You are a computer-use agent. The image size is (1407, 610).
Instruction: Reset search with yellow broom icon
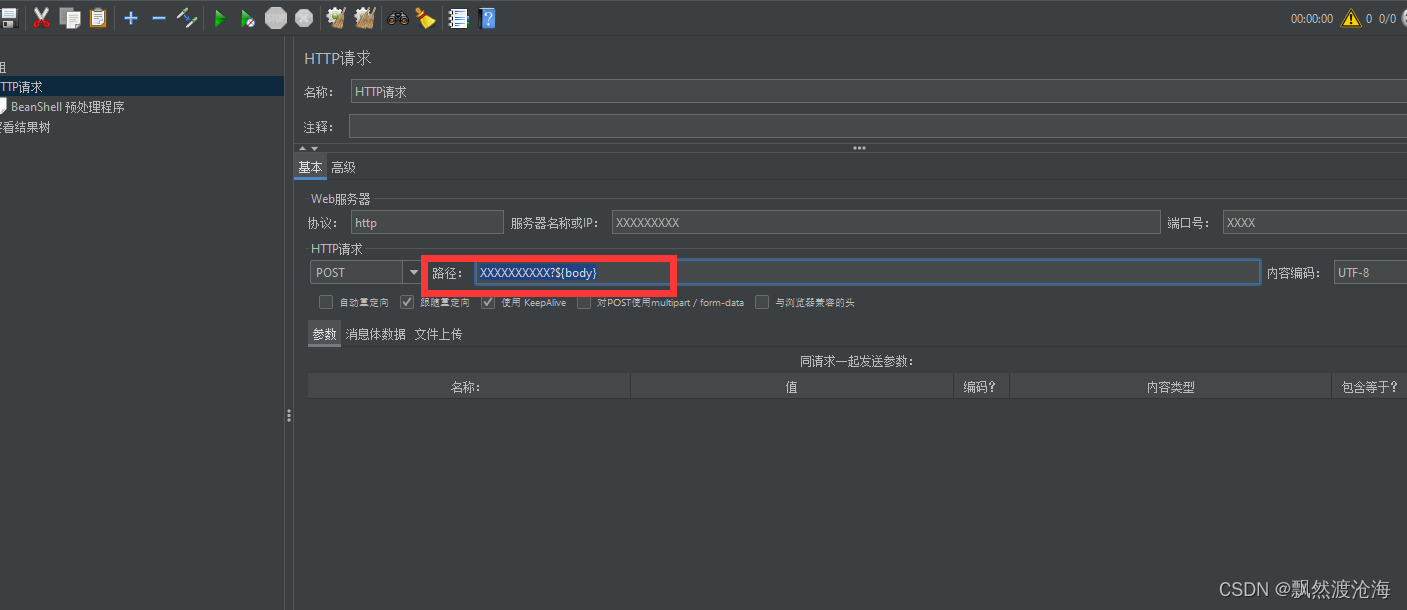(426, 18)
